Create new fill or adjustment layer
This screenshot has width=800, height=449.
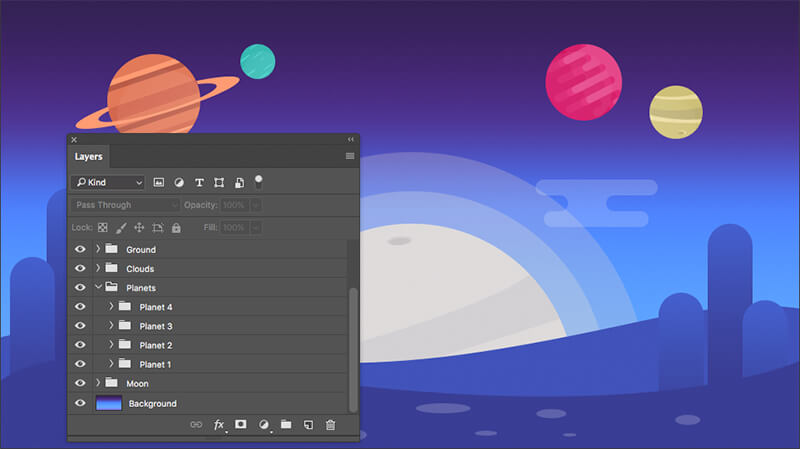click(264, 425)
